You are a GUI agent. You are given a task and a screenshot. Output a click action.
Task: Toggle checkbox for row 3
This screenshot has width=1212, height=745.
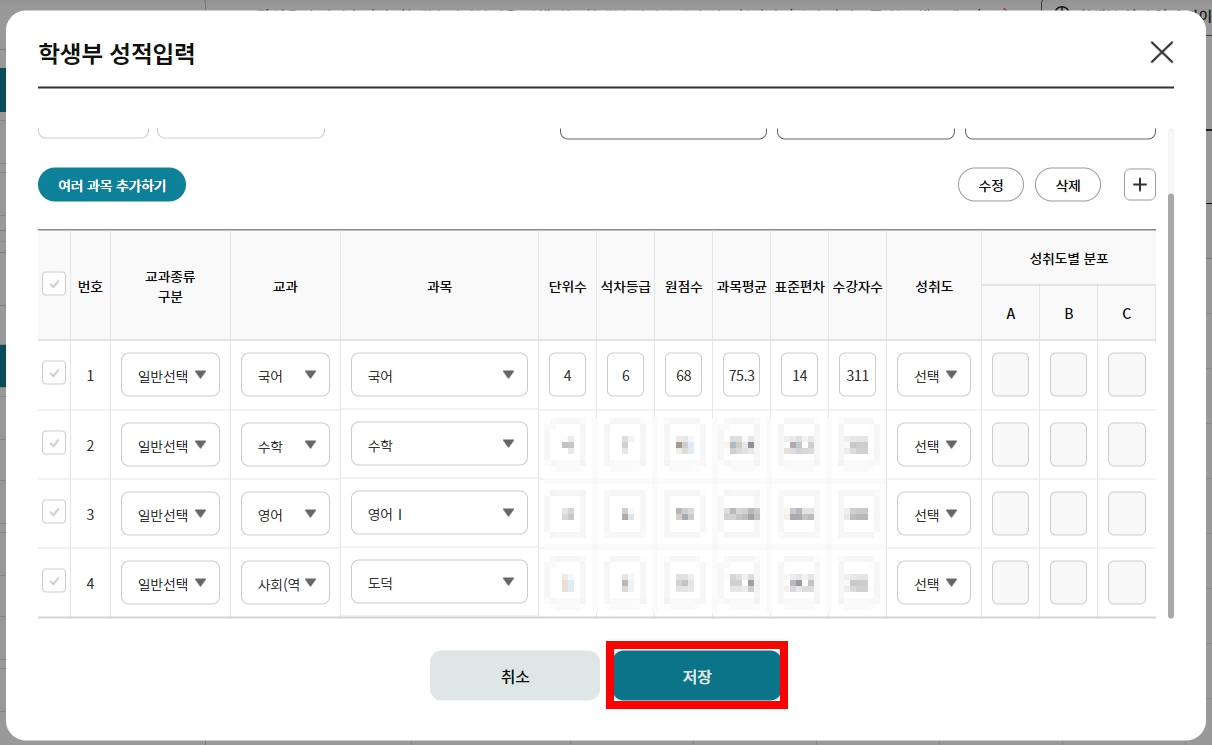click(x=54, y=512)
